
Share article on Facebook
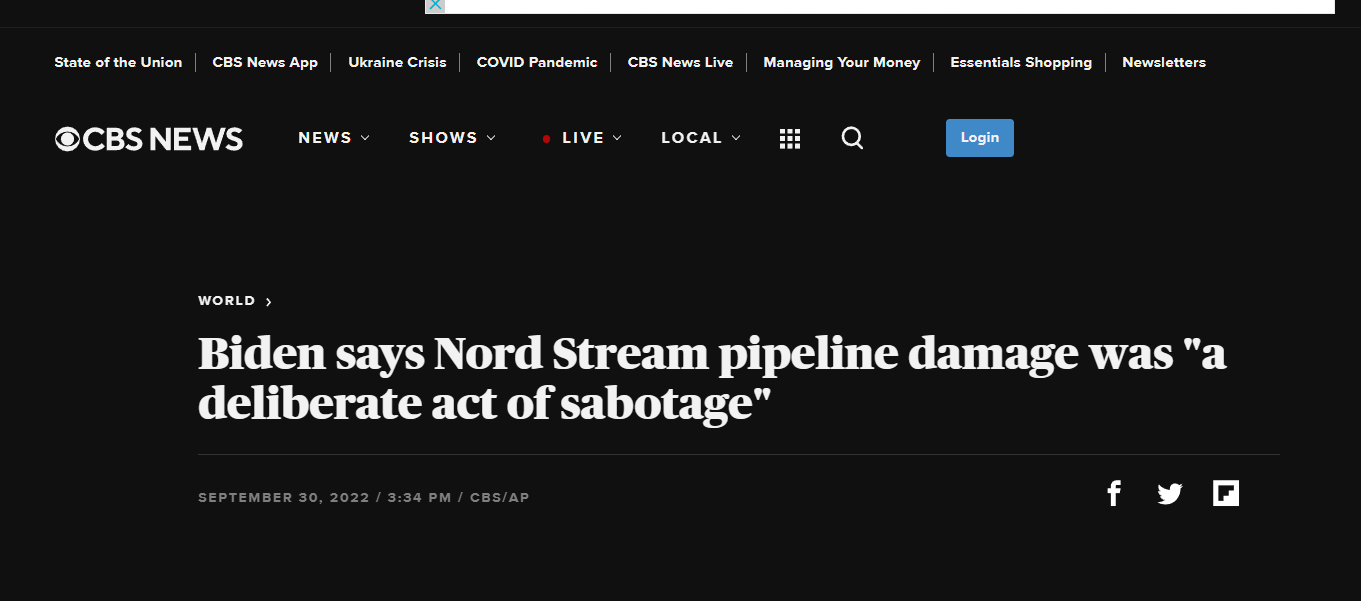1114,493
